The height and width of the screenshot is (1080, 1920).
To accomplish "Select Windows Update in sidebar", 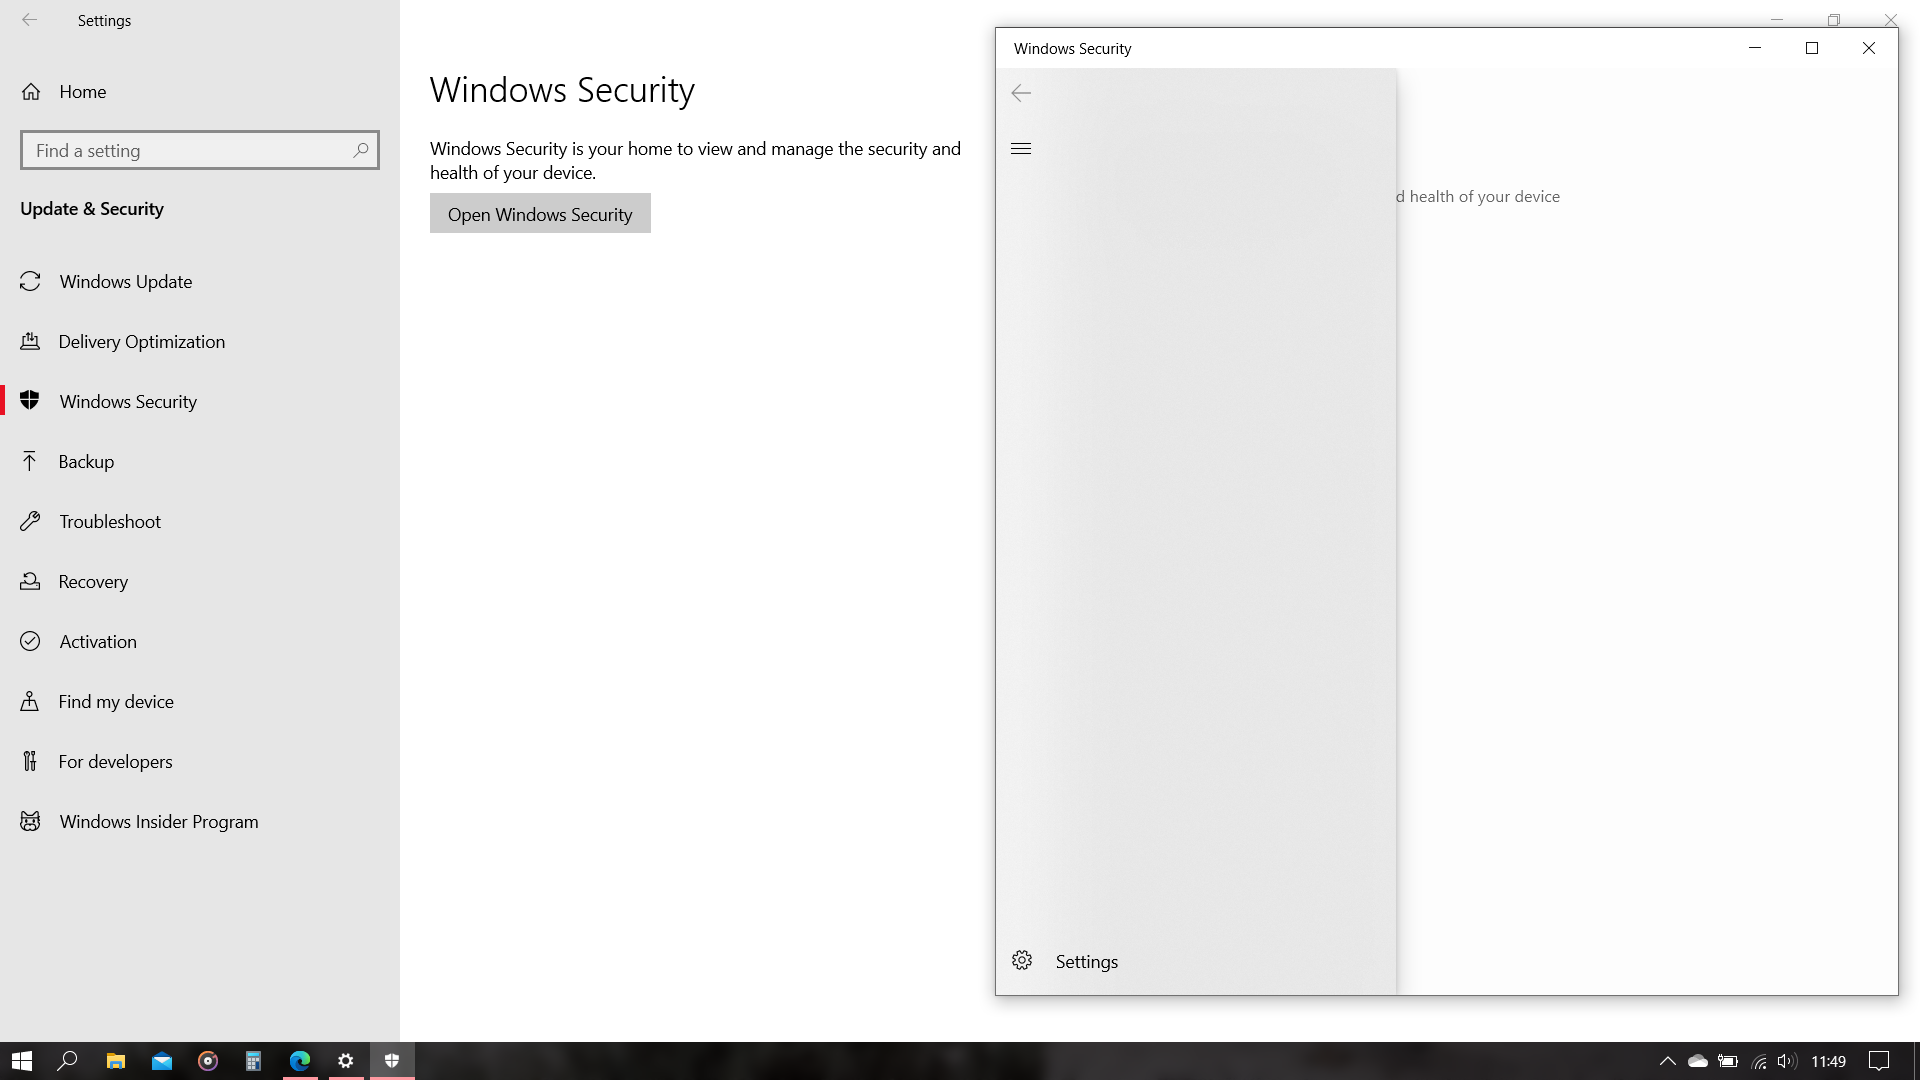I will [200, 282].
